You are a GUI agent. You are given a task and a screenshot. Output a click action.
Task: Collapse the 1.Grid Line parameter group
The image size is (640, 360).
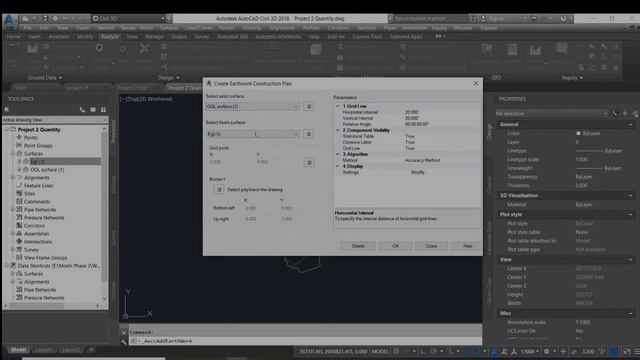click(338, 106)
